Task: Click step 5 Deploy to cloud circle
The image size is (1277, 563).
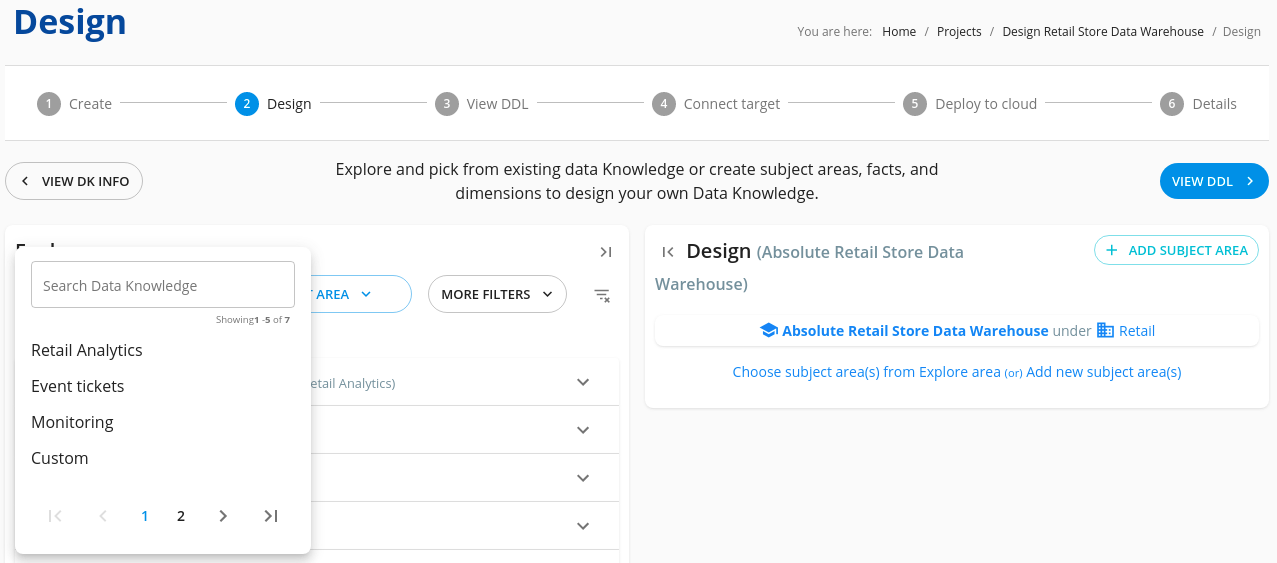Action: click(915, 104)
